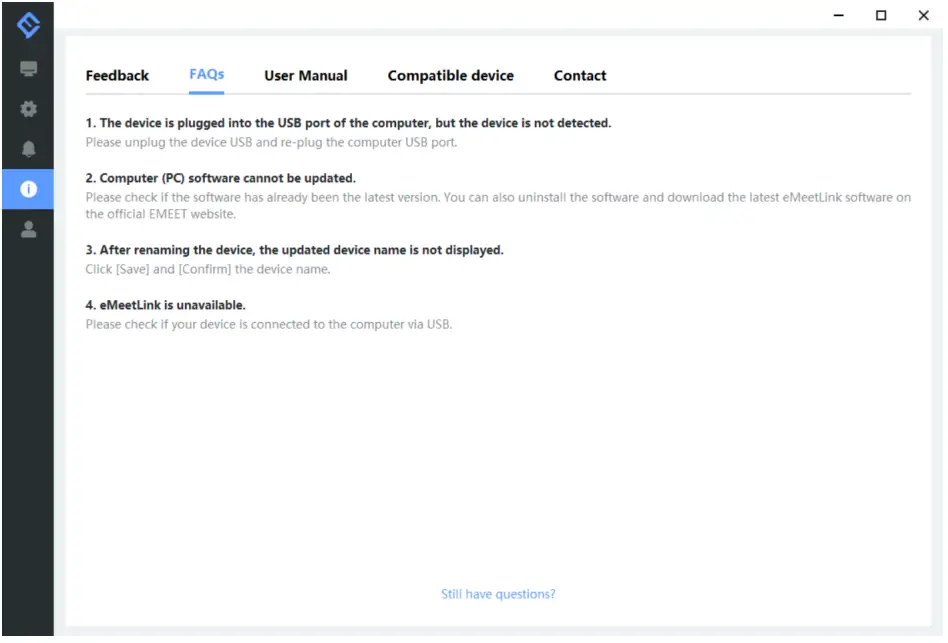
Task: Click the "Please unplug the device USB" answer
Action: click(x=271, y=142)
